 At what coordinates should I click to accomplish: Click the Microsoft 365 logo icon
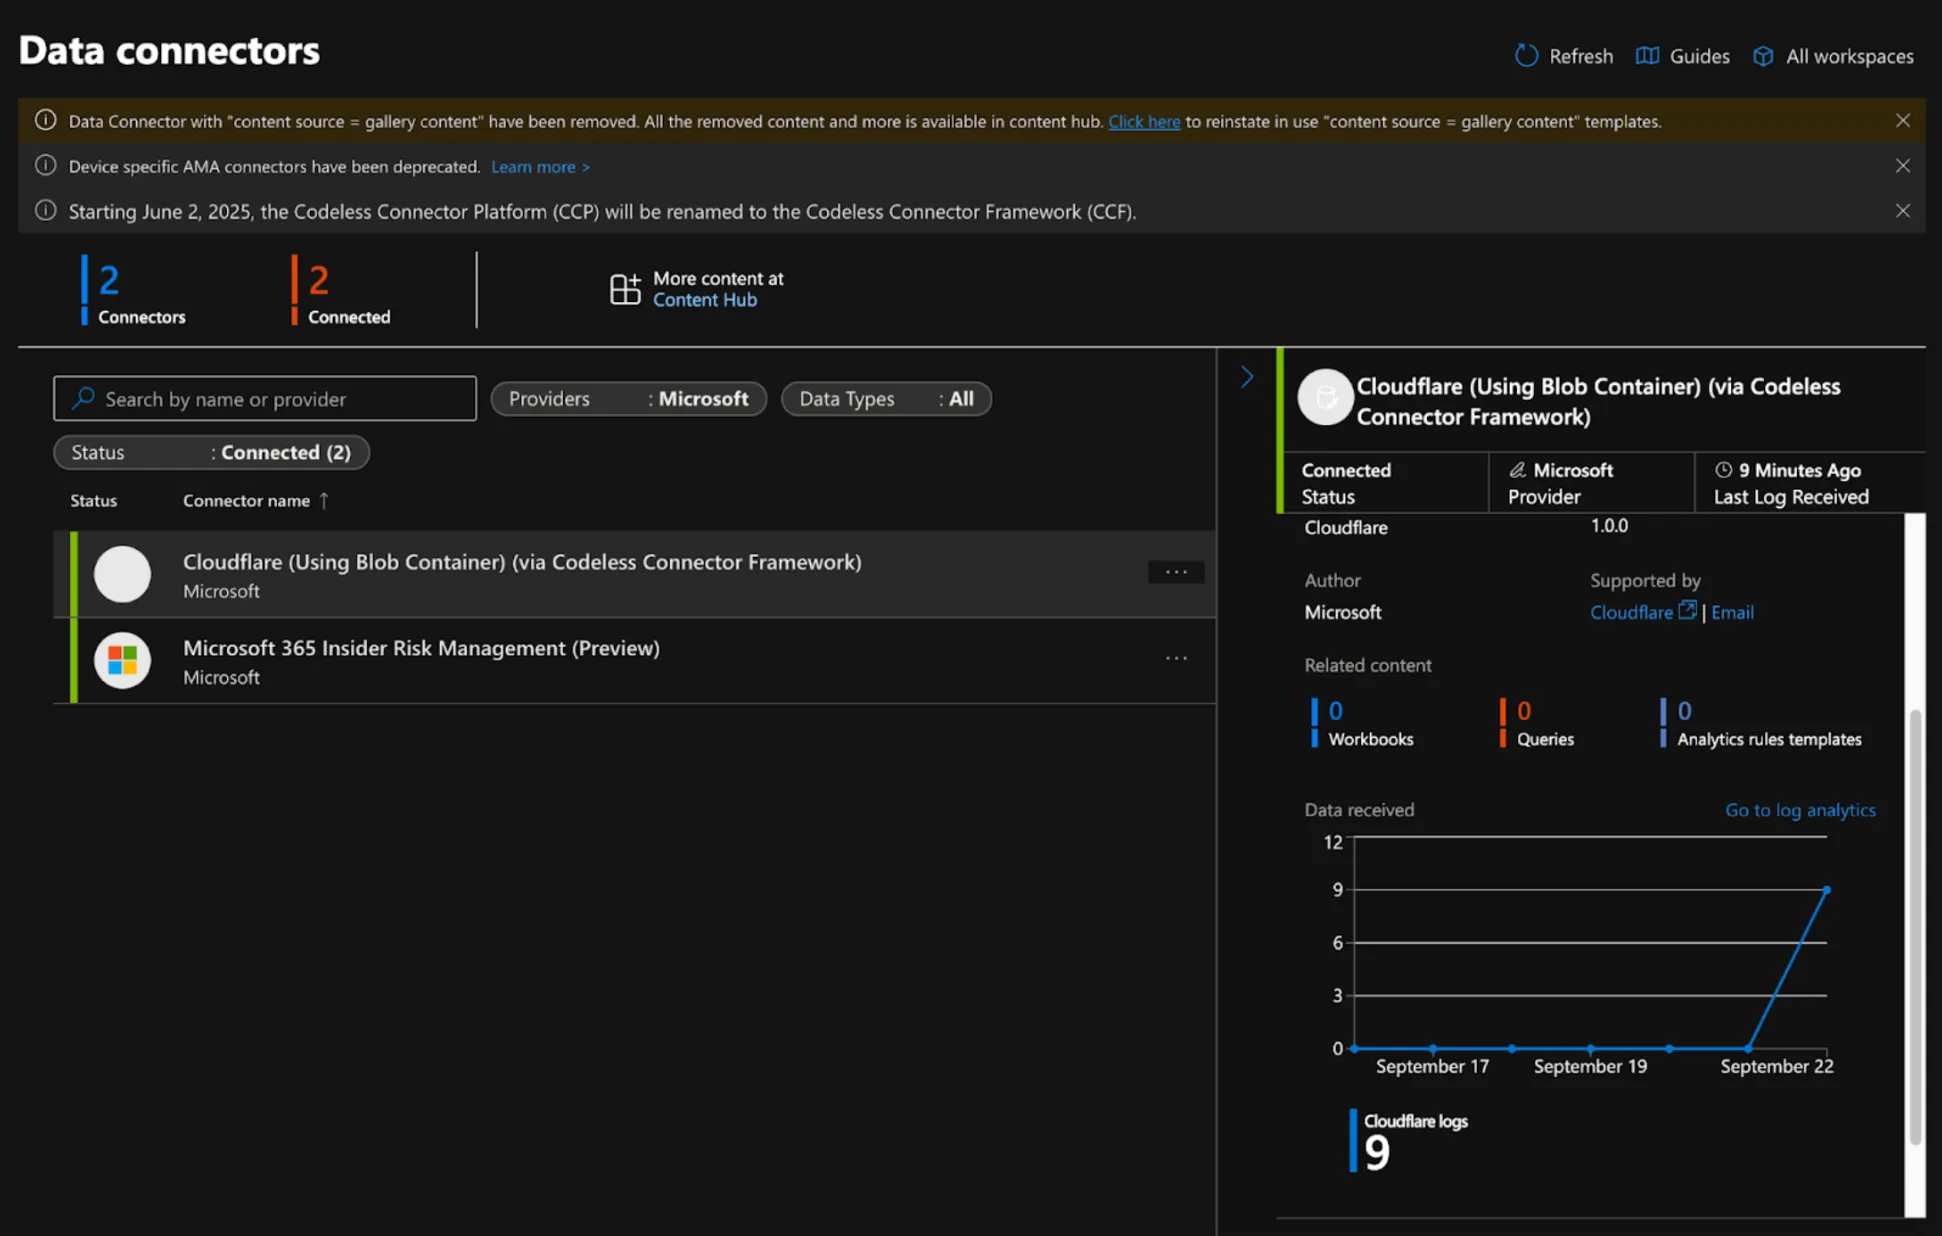tap(122, 660)
